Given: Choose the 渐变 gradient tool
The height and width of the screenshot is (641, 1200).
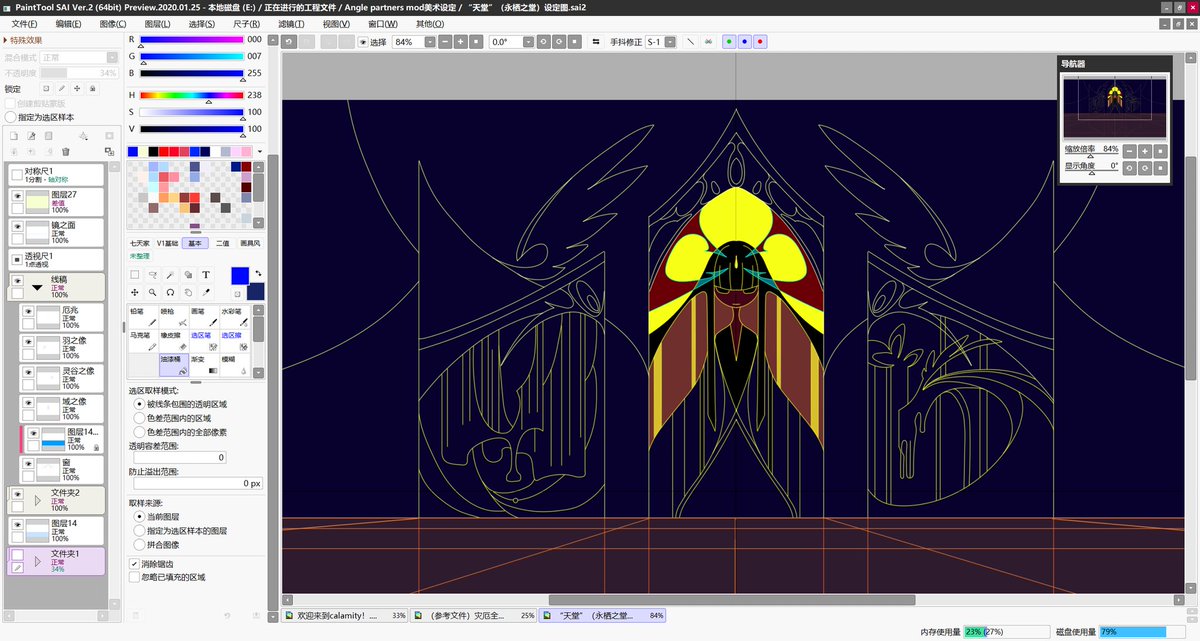Looking at the screenshot, I should [202, 367].
